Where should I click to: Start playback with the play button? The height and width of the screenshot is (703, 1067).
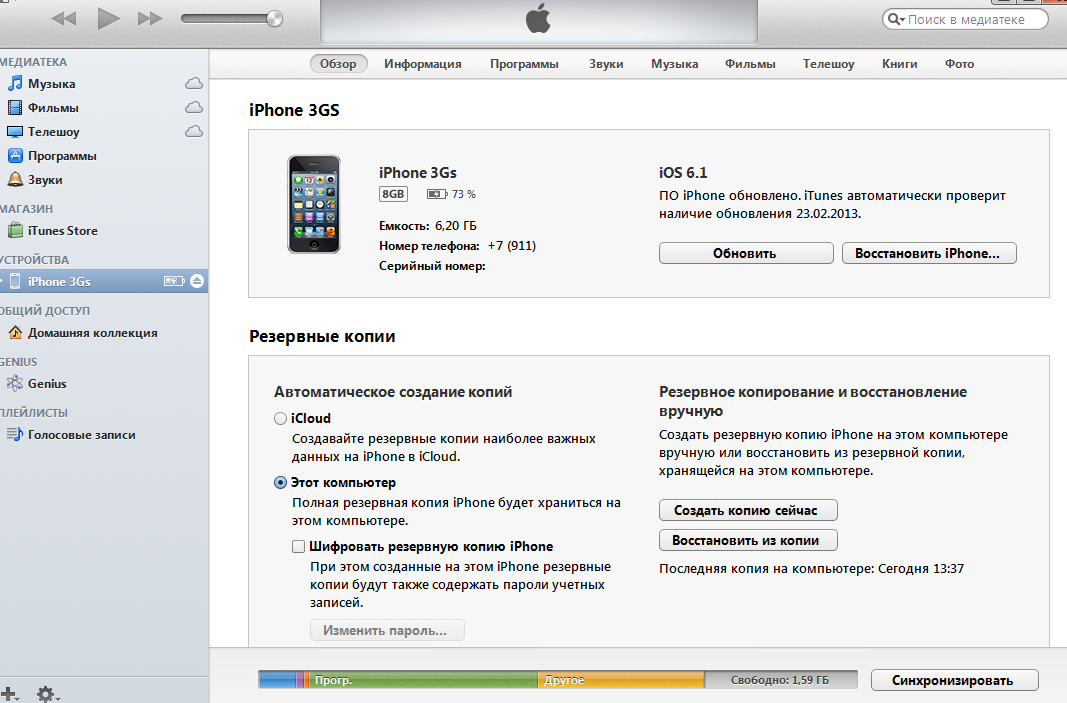pyautogui.click(x=108, y=18)
